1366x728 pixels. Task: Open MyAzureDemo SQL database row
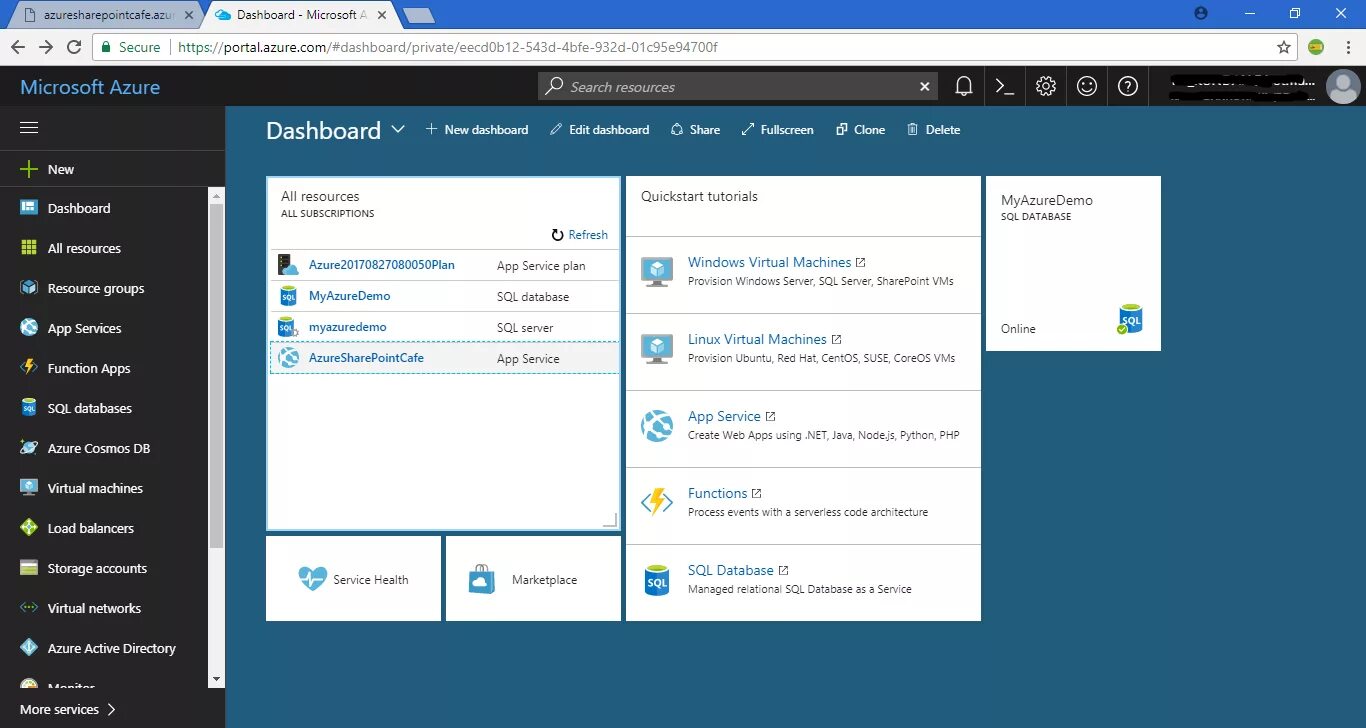click(444, 296)
